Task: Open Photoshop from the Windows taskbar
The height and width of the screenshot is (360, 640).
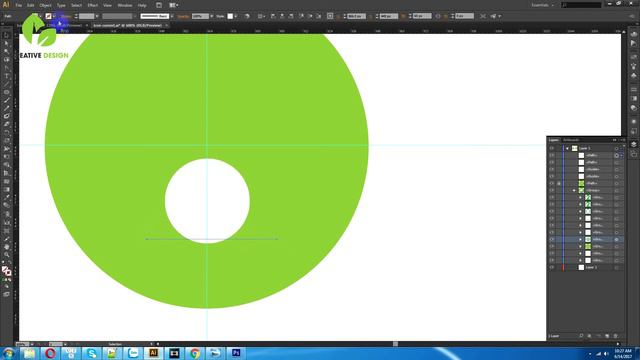Action: click(236, 353)
